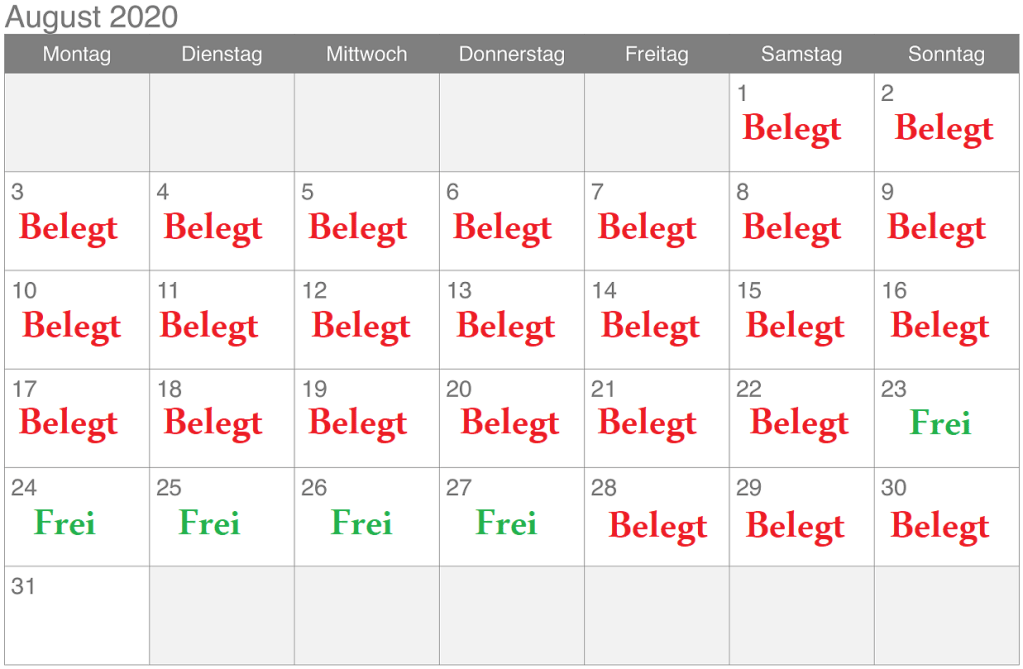Click the Belegt label on August 5

(358, 228)
